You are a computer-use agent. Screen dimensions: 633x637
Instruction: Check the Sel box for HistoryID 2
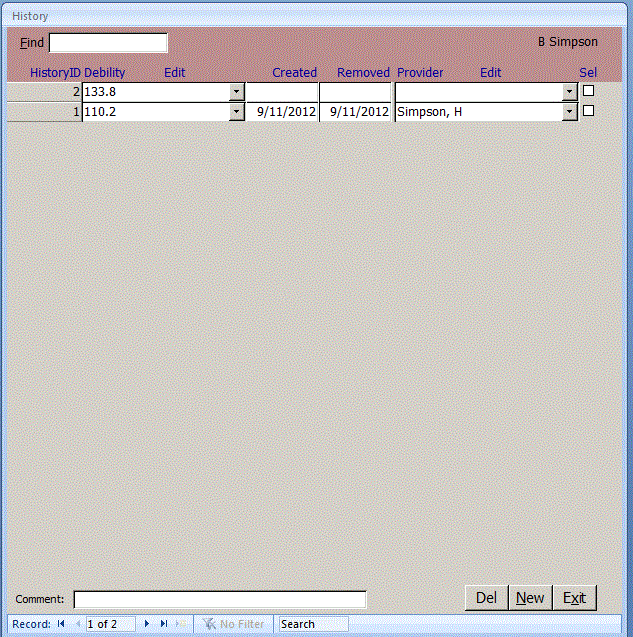click(588, 91)
